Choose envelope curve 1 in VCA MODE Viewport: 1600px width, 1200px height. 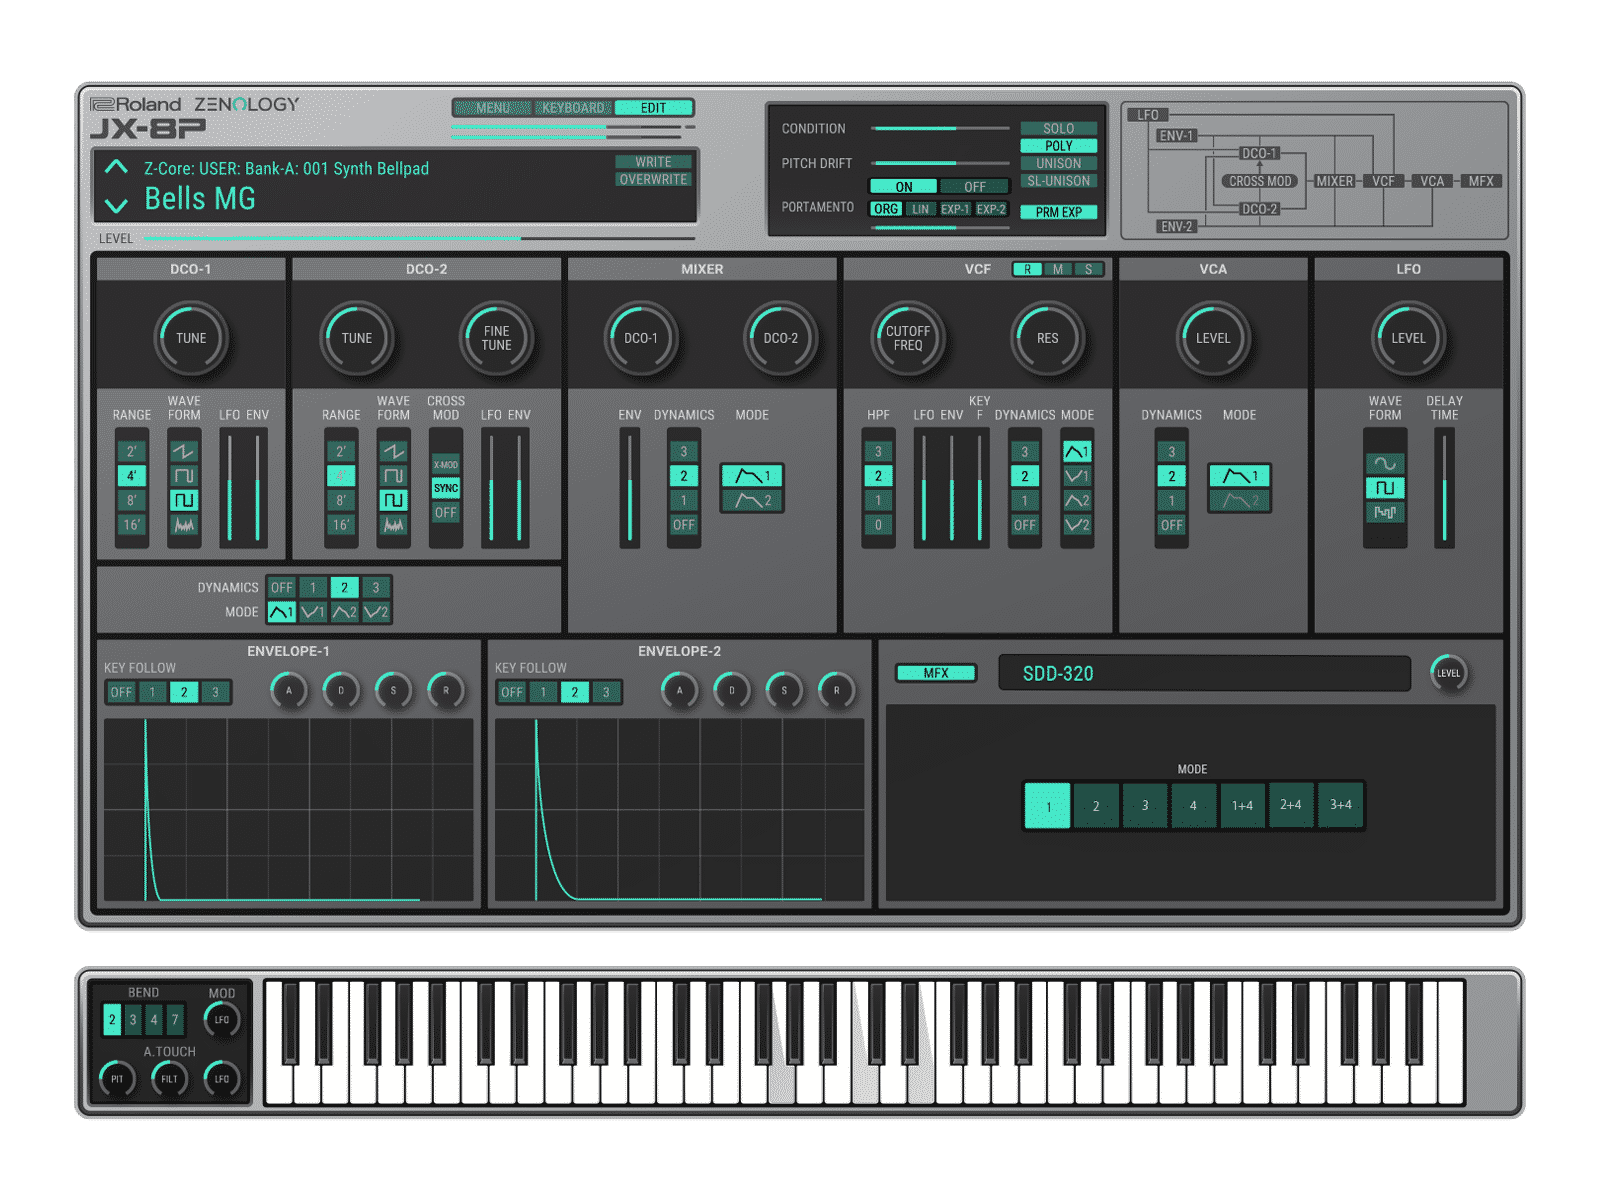1239,476
